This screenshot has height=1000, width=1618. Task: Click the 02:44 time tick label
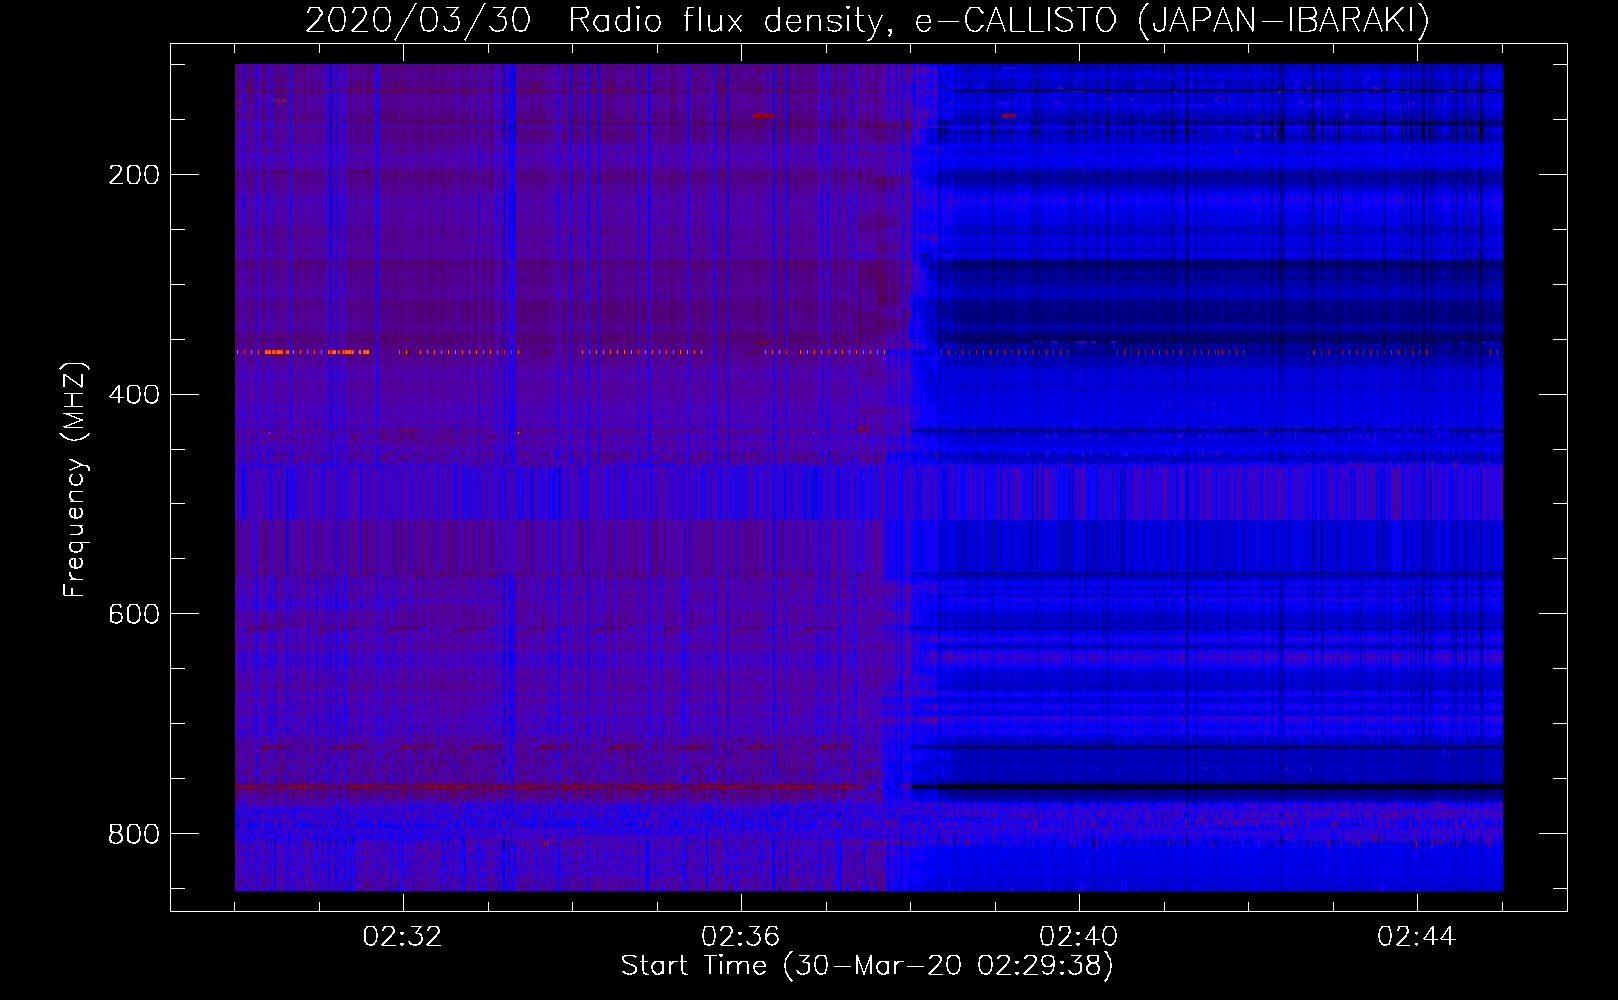pyautogui.click(x=1416, y=937)
